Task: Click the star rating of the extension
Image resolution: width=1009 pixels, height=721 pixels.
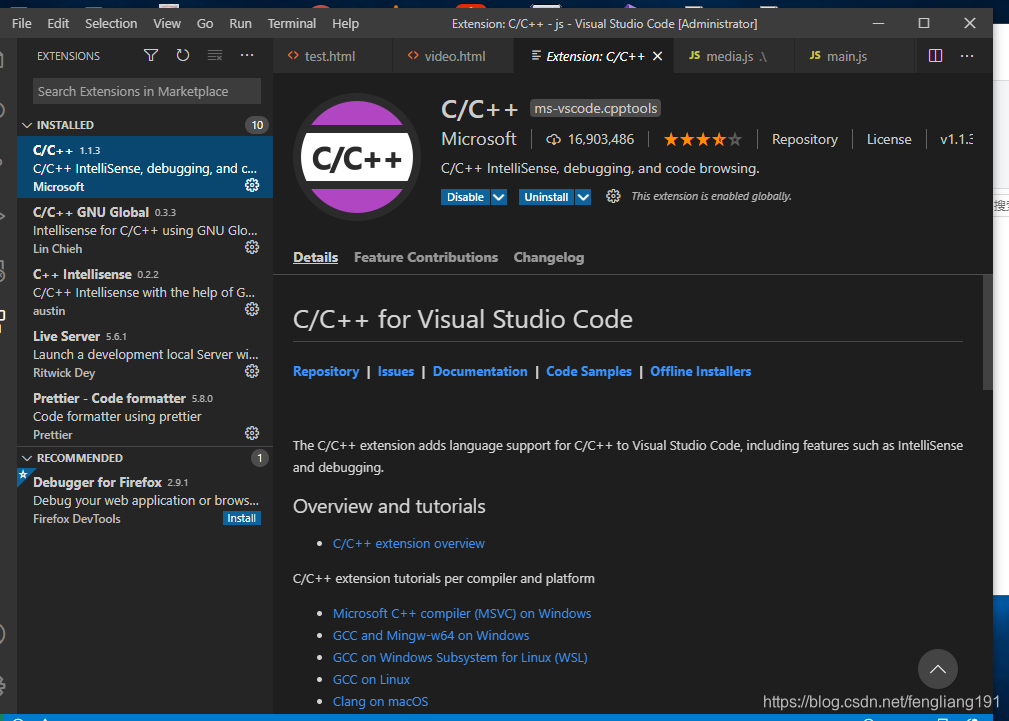Action: pos(703,139)
